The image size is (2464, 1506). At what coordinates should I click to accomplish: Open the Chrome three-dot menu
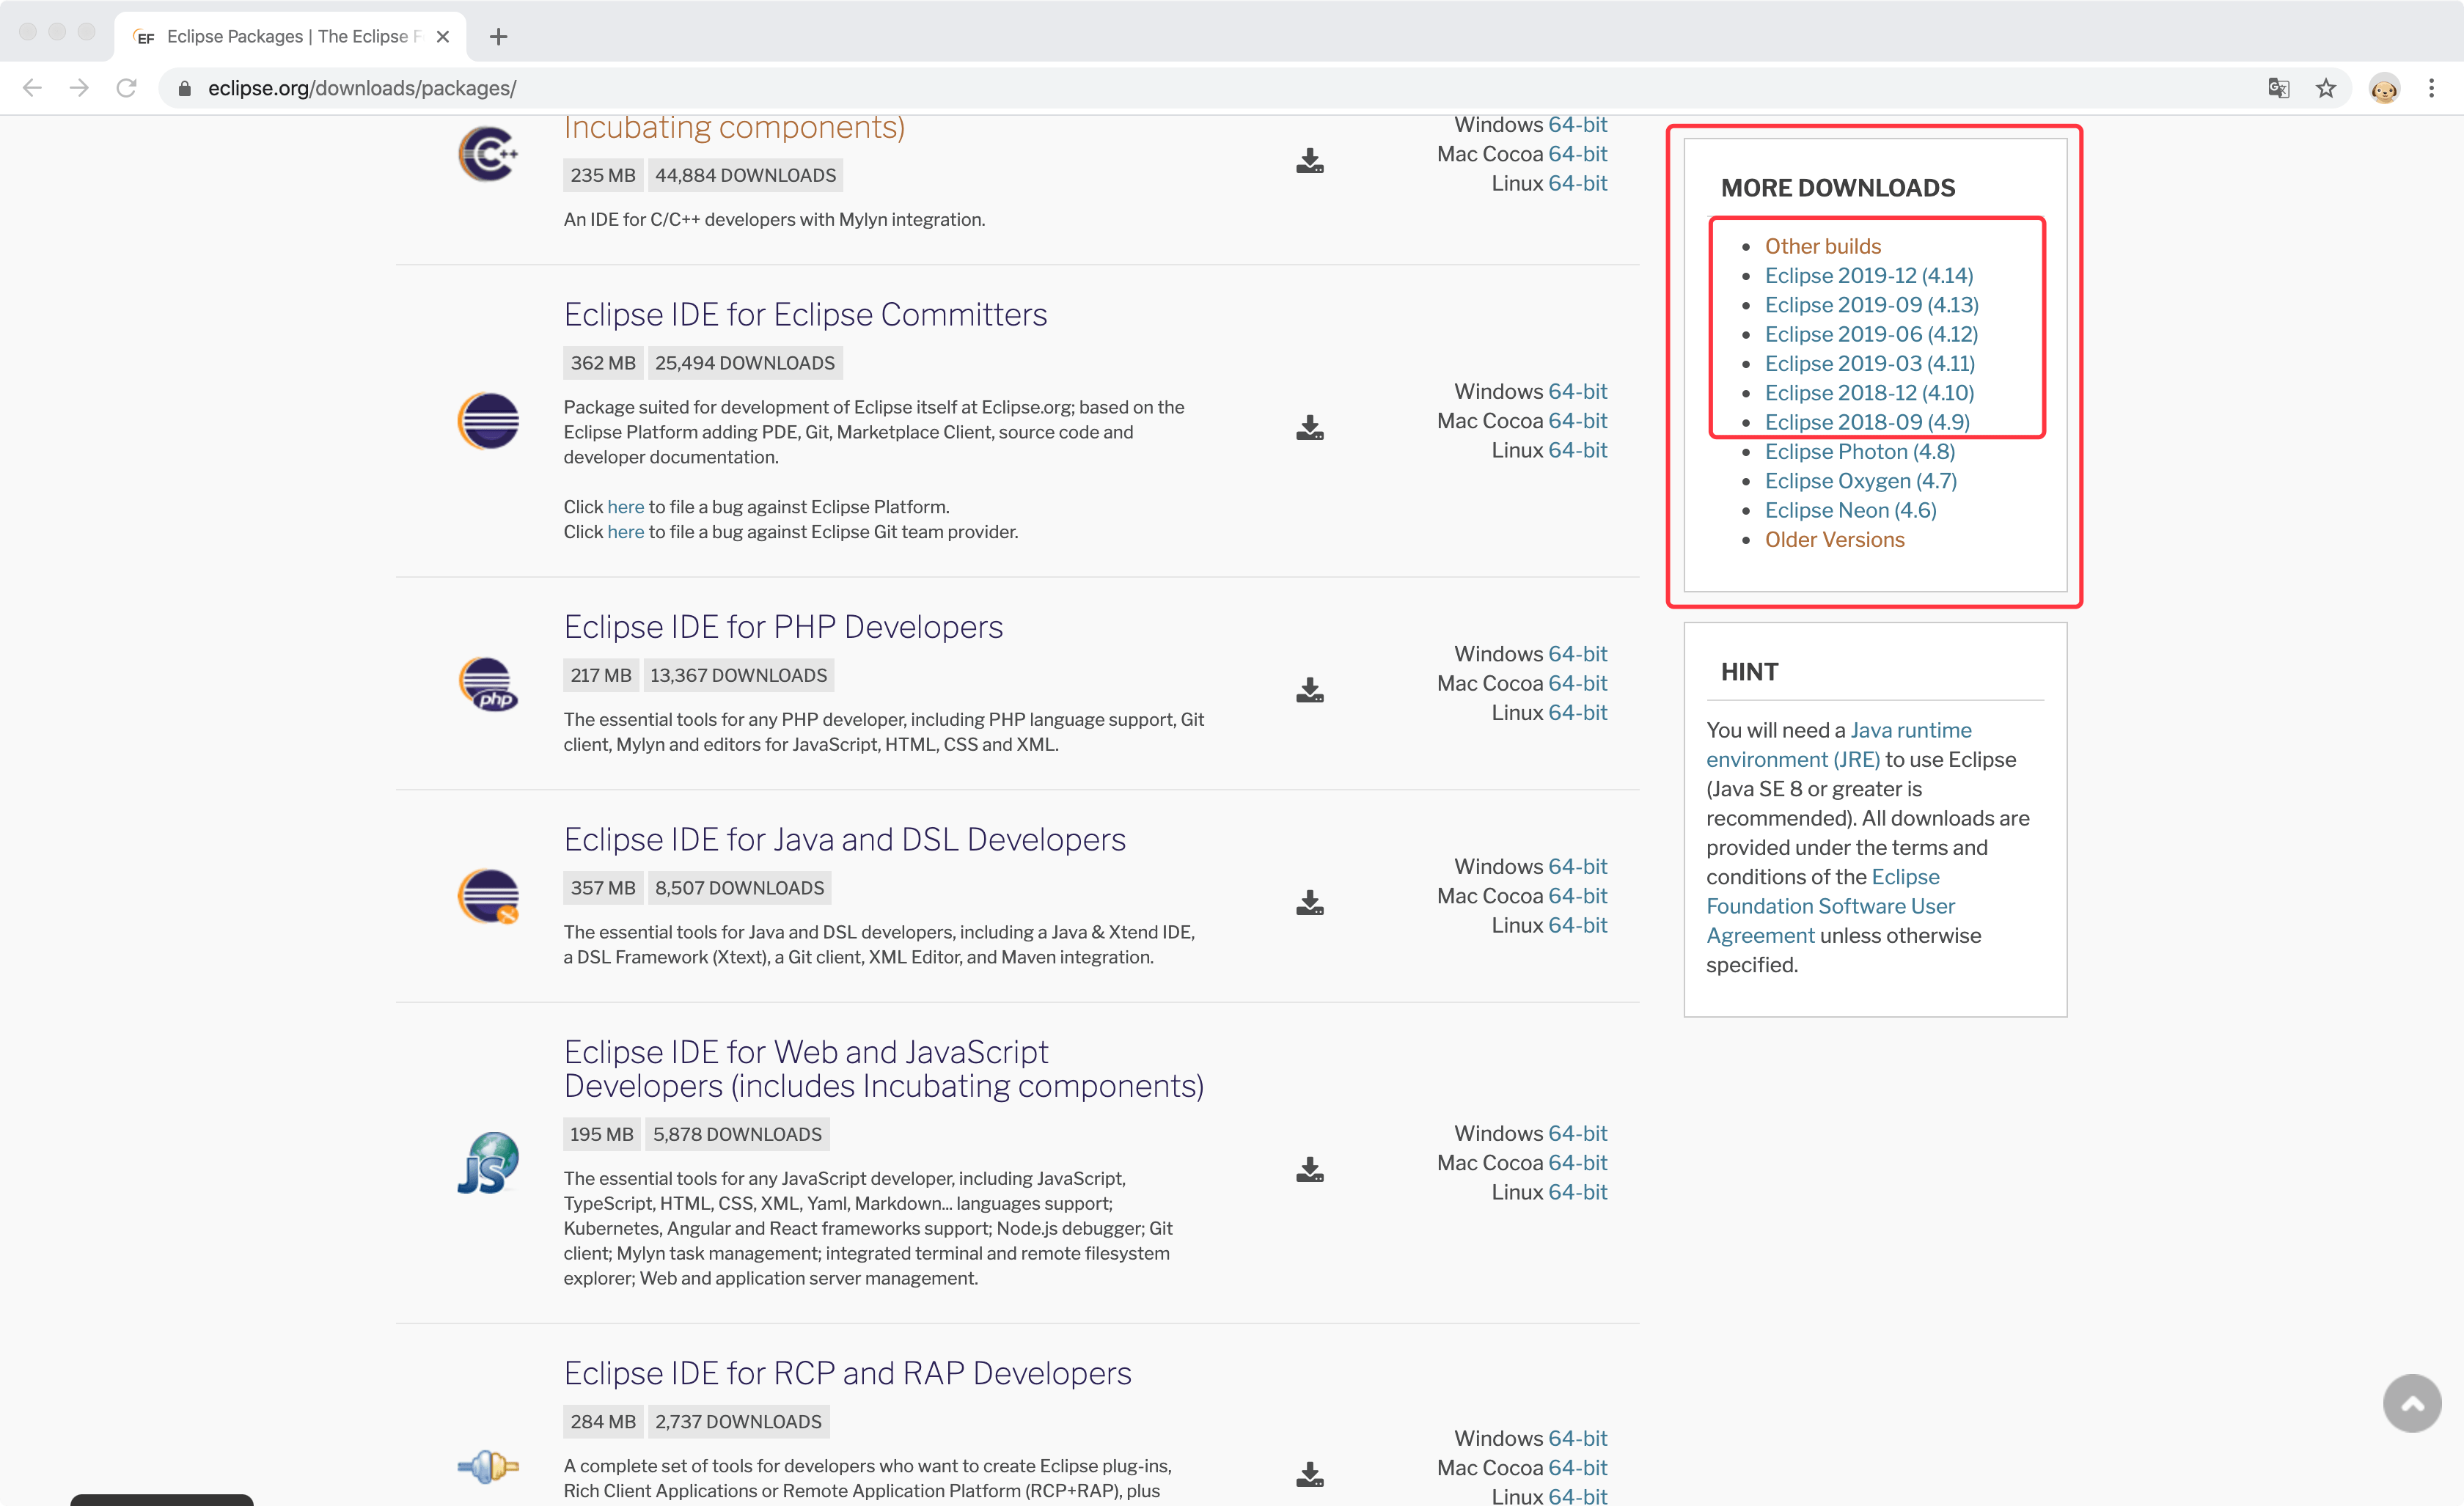coord(2431,88)
